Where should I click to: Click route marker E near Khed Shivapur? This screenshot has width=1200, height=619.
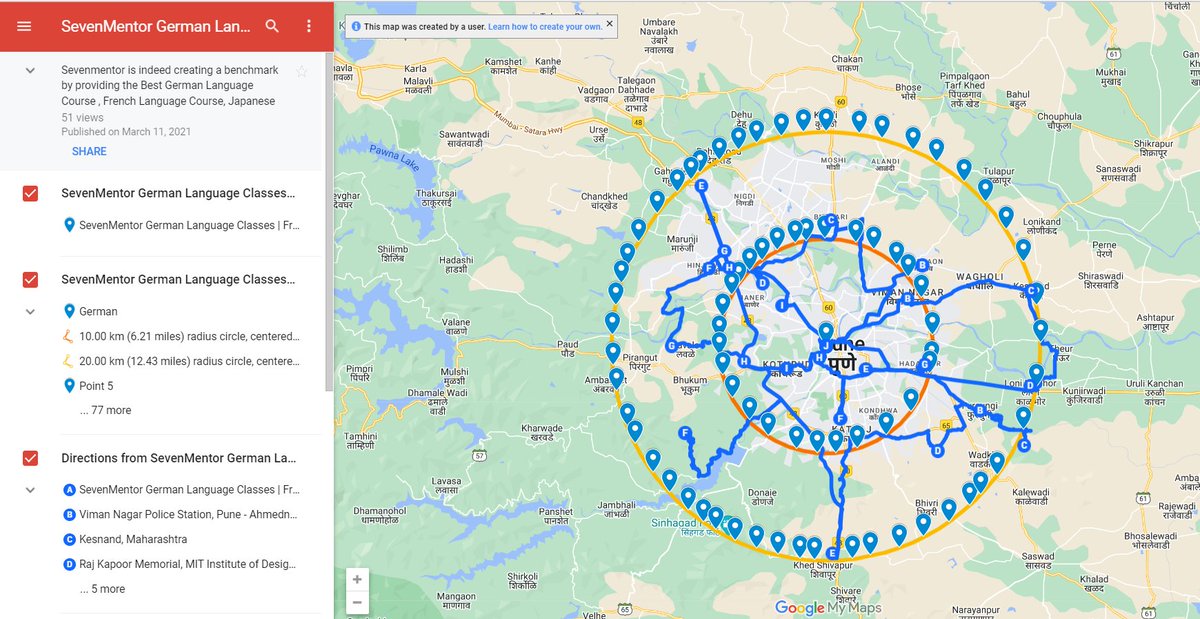coord(832,552)
